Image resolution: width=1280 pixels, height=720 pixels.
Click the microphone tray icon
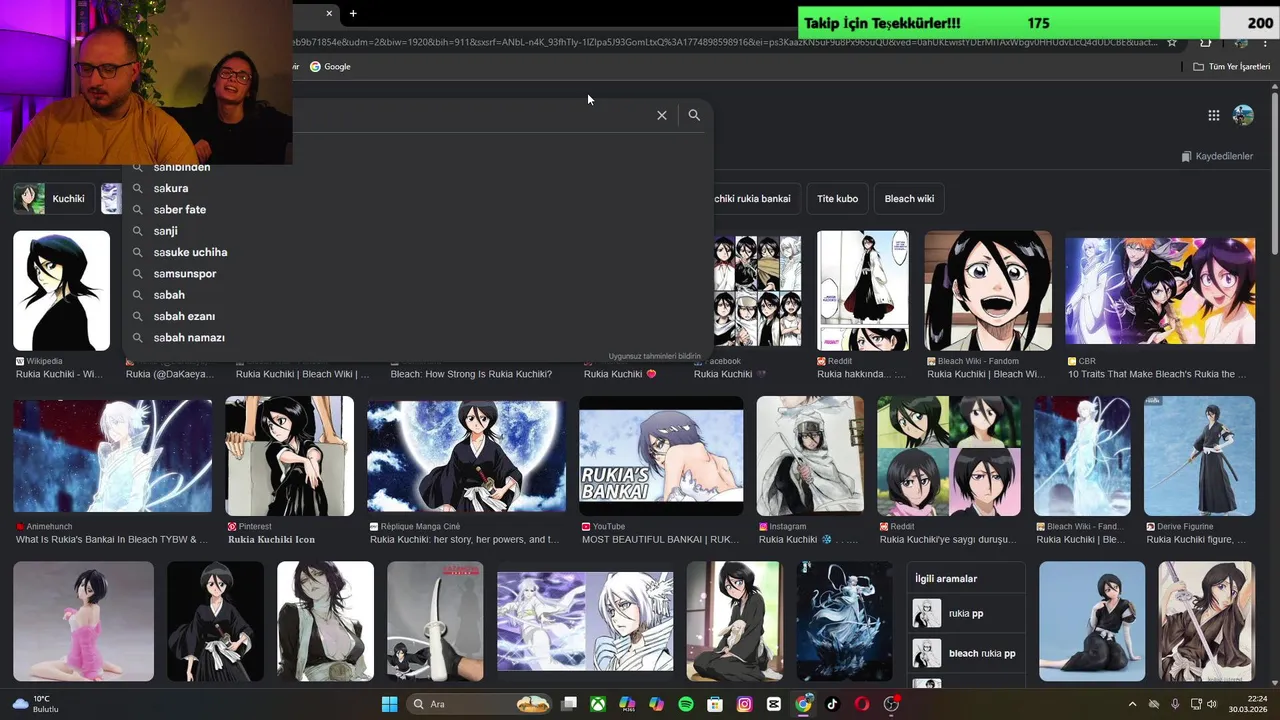click(x=1175, y=704)
